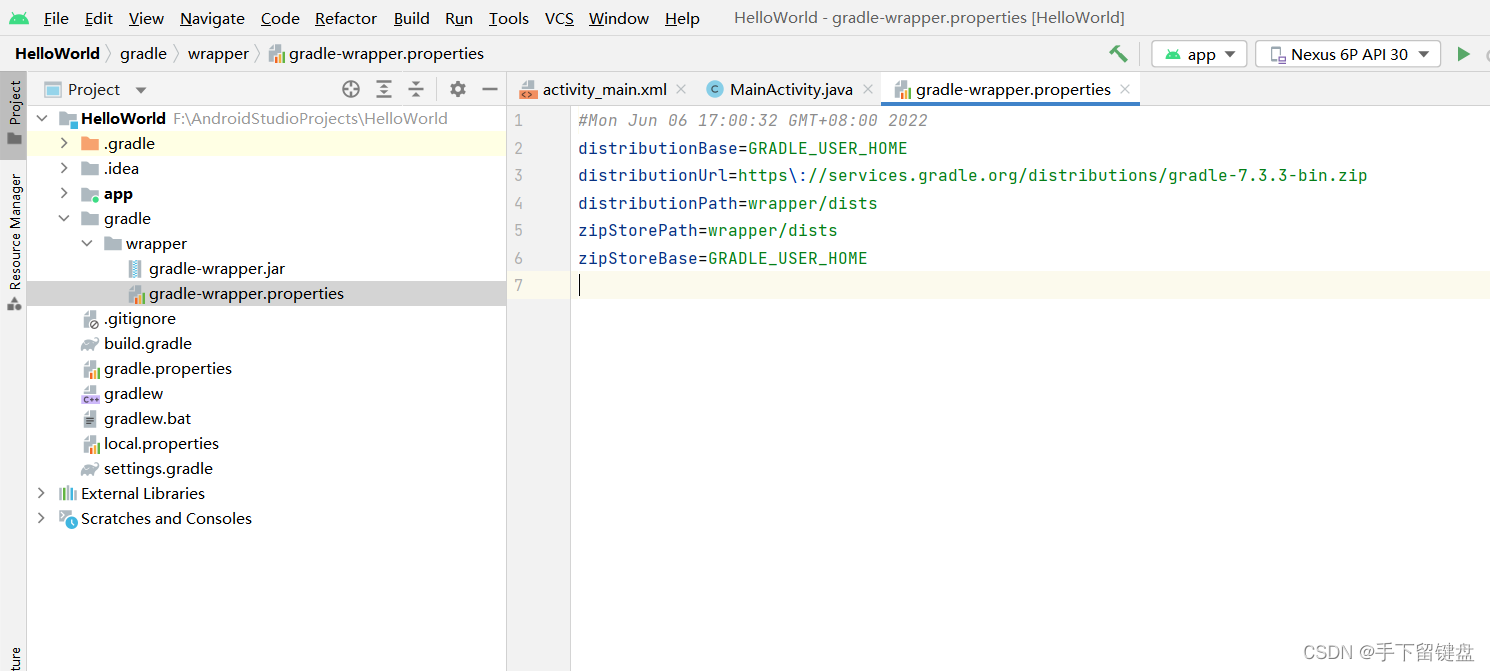Click the gradle breadcrumb in navigation bar
Viewport: 1490px width, 671px height.
pyautogui.click(x=143, y=54)
